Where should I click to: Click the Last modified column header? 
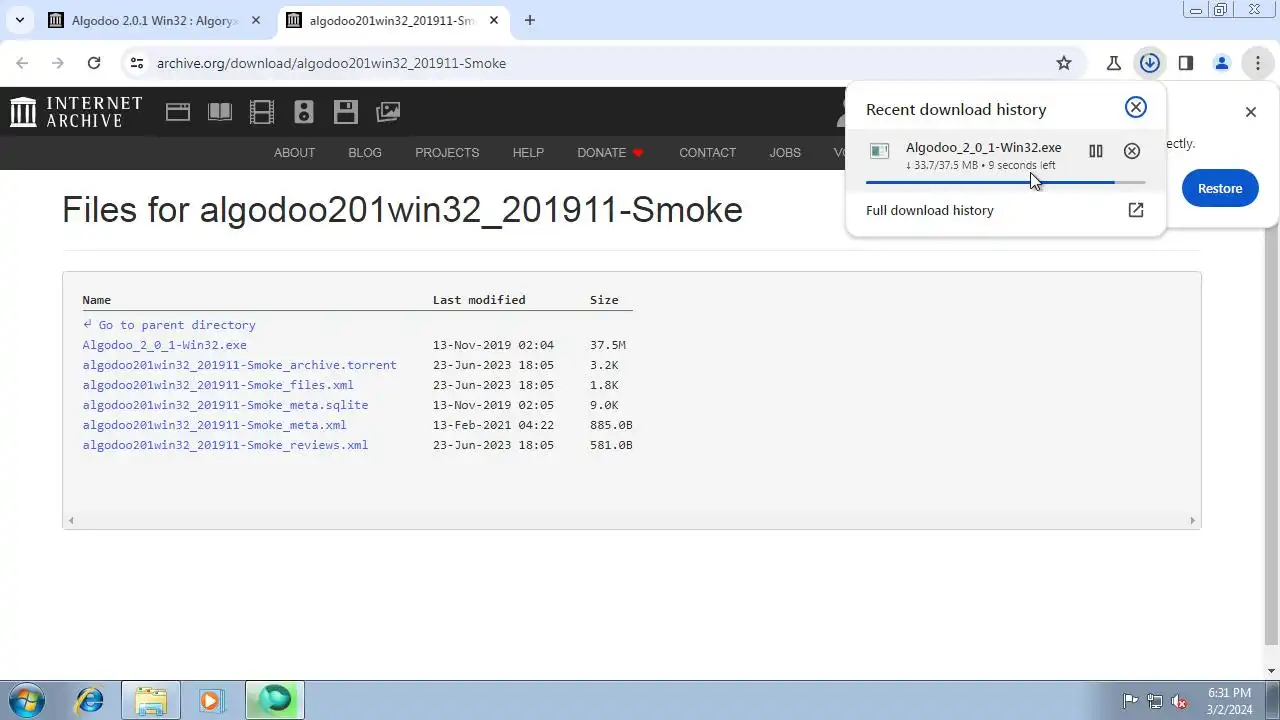point(479,300)
